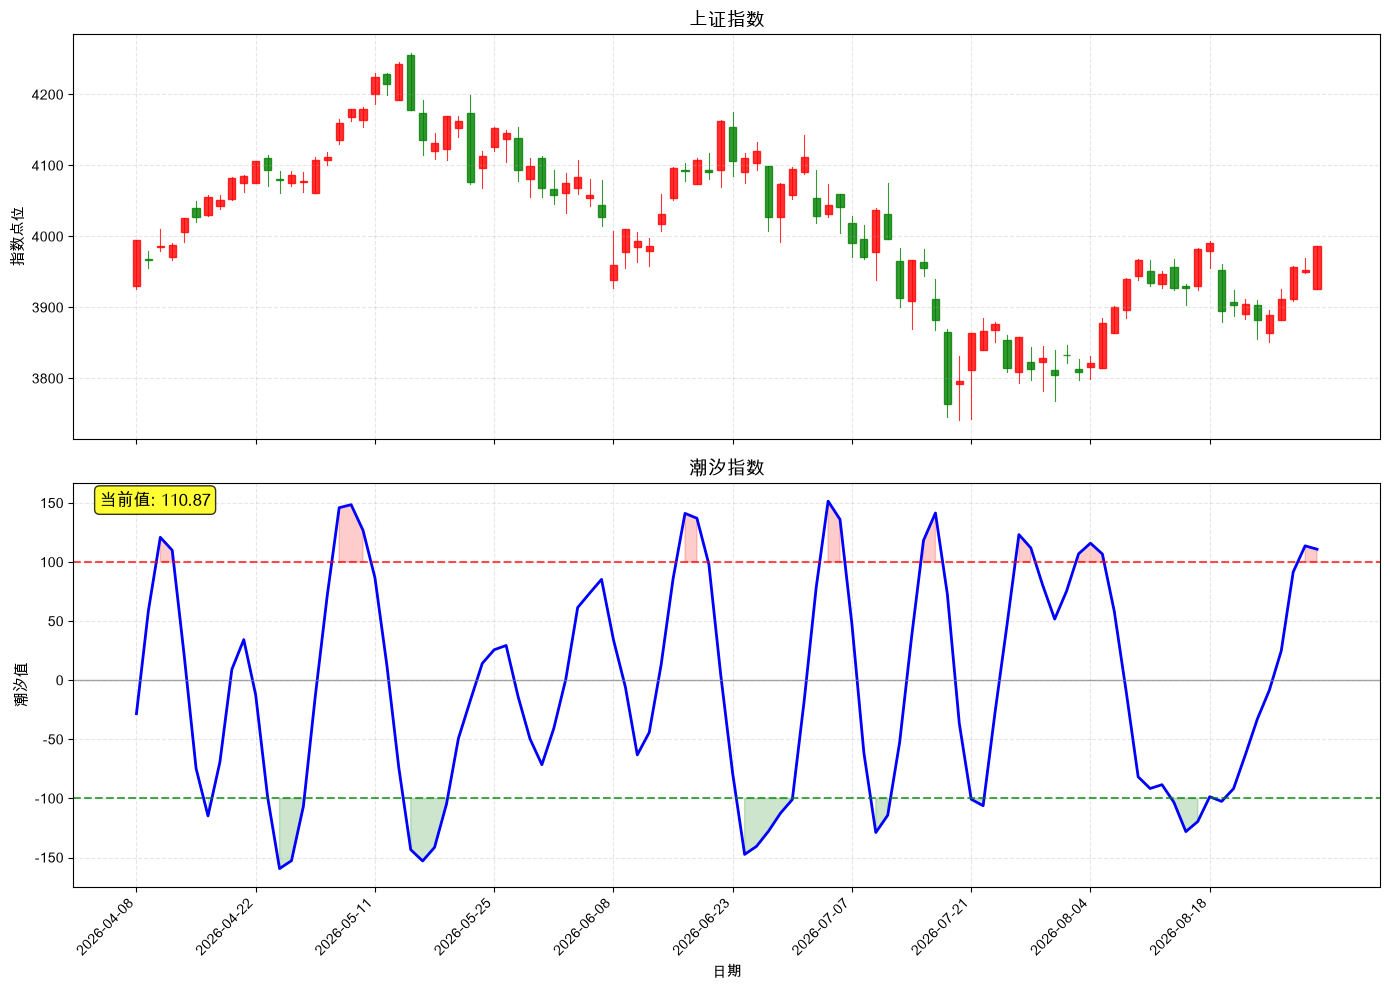Select the date label 2026-07-21

(x=944, y=926)
